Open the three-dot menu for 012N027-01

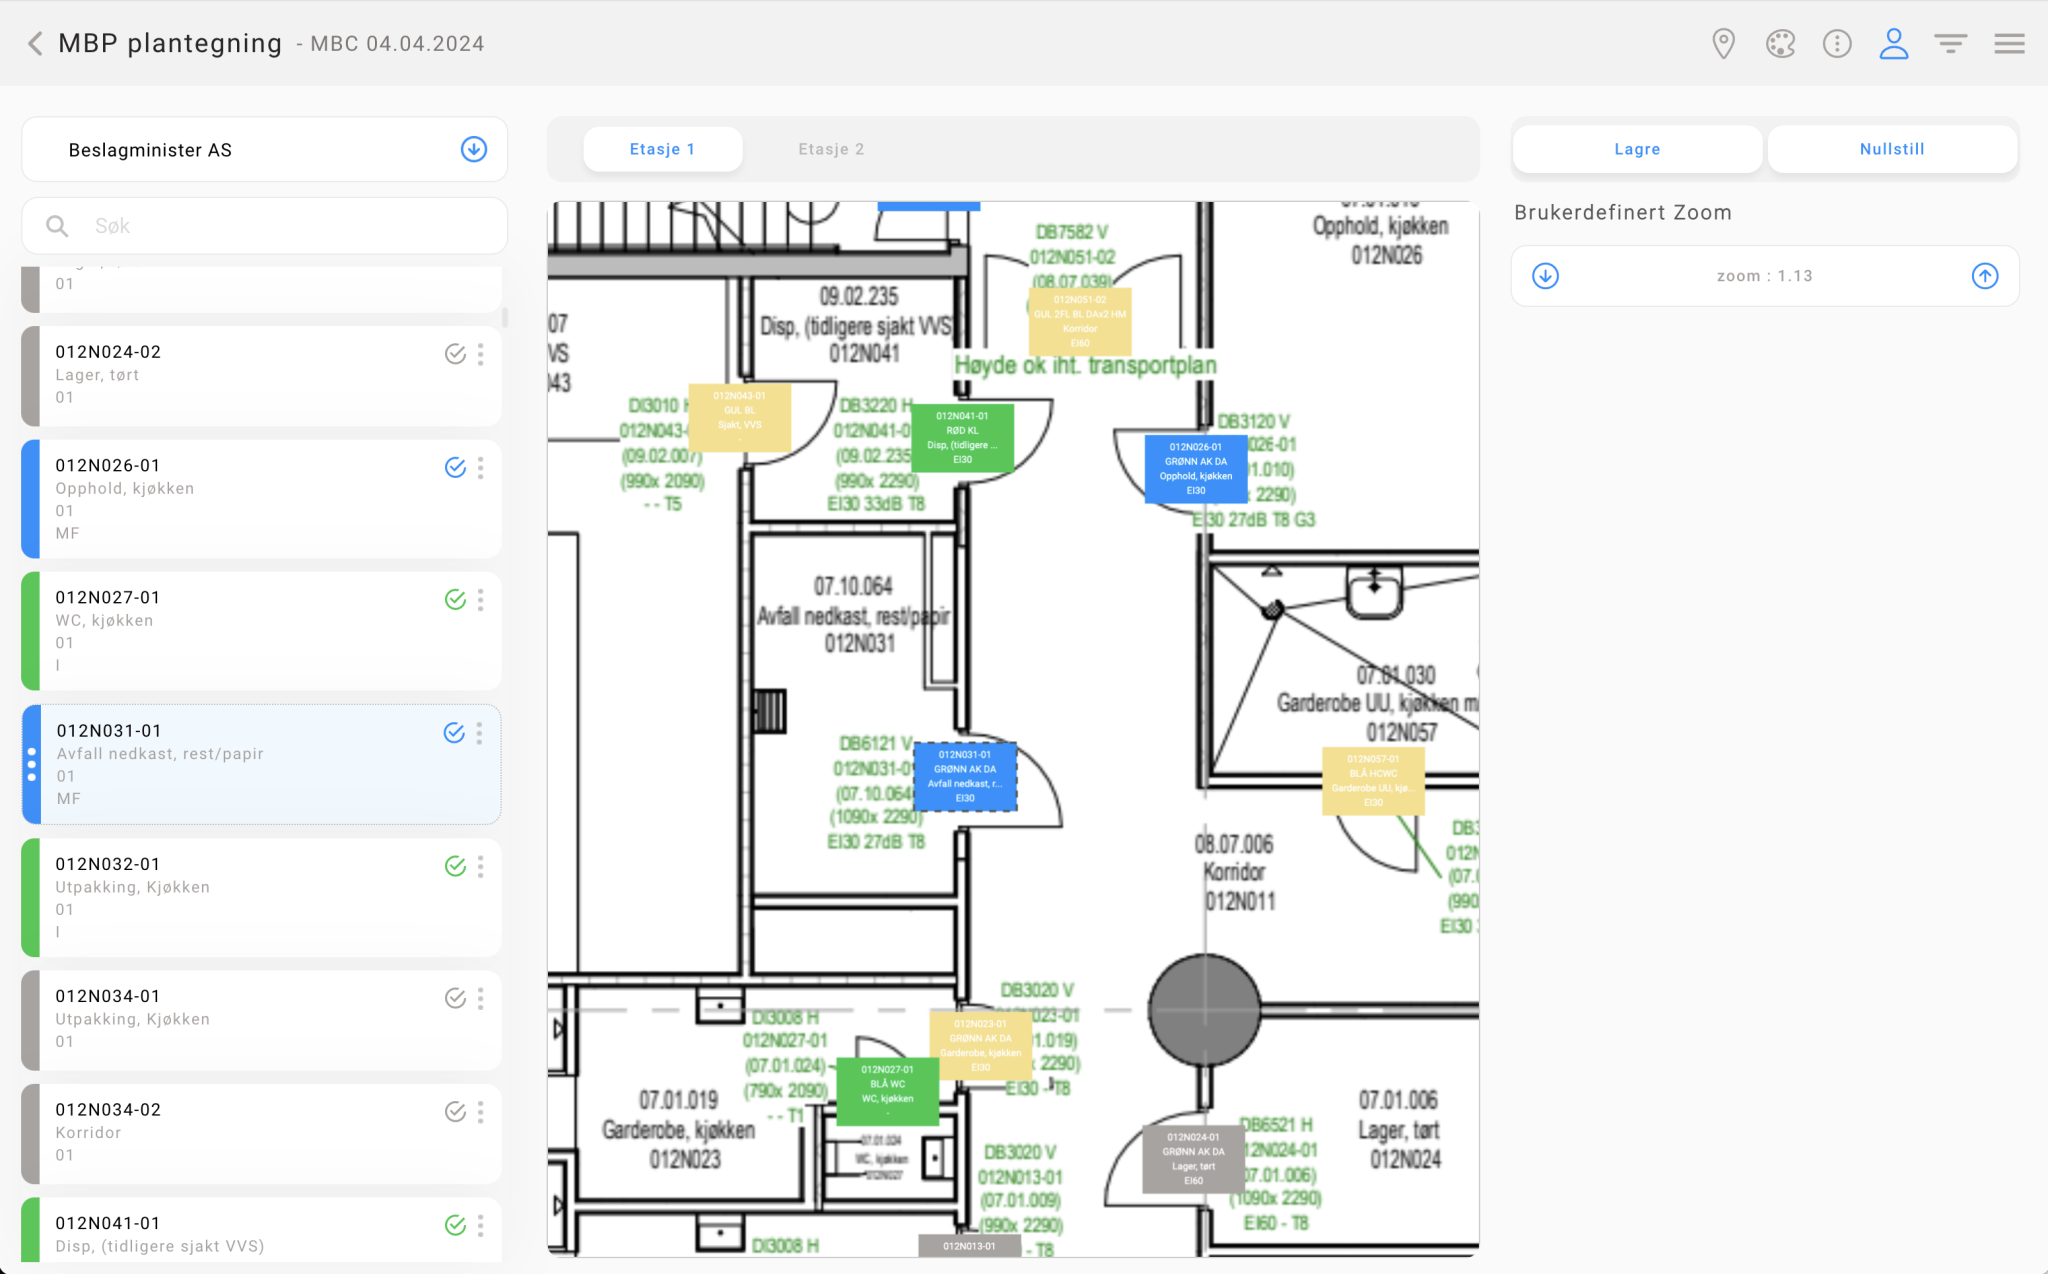(481, 600)
